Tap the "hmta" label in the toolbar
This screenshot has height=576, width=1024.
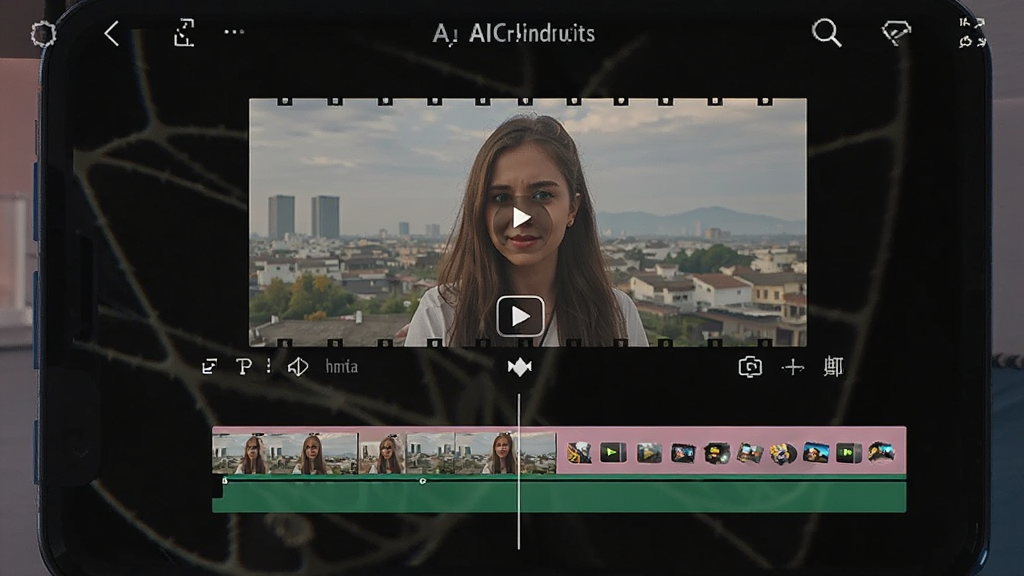[342, 366]
